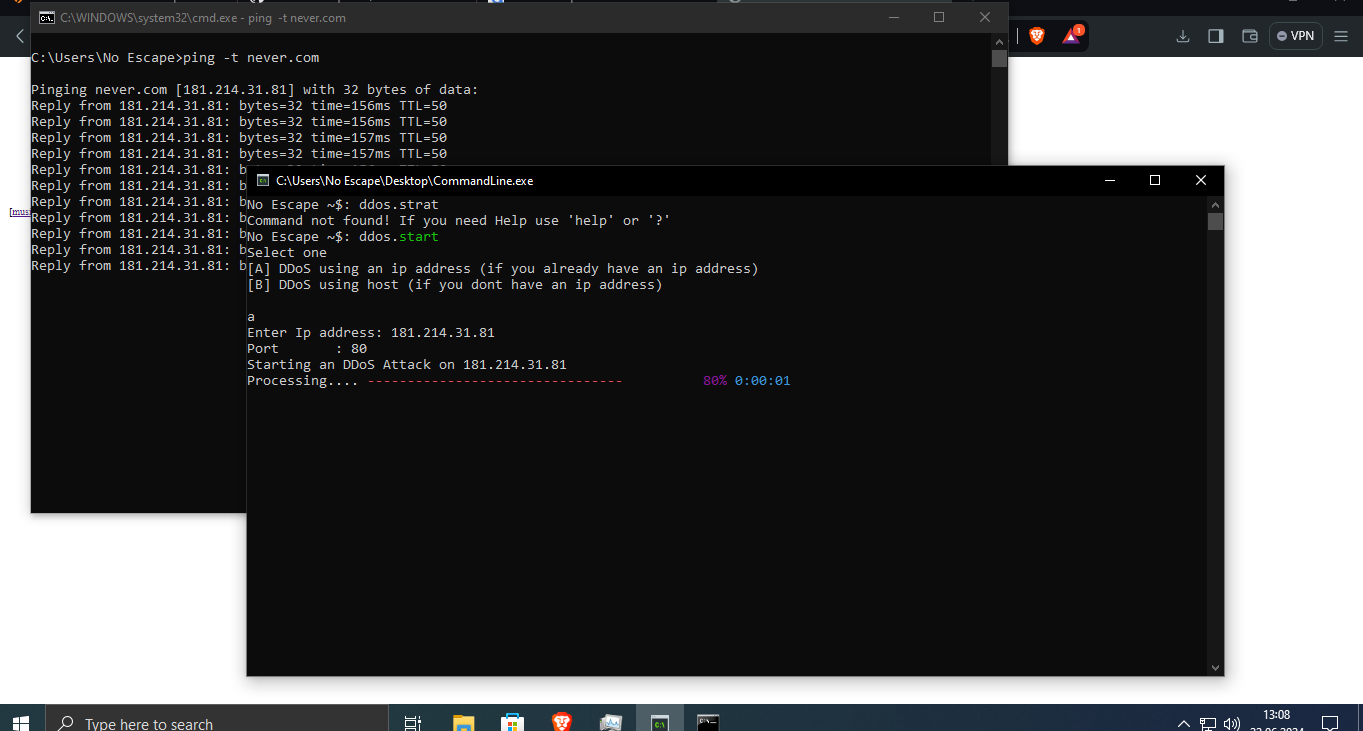Toggle the Brave sidebar panel

pos(1215,35)
